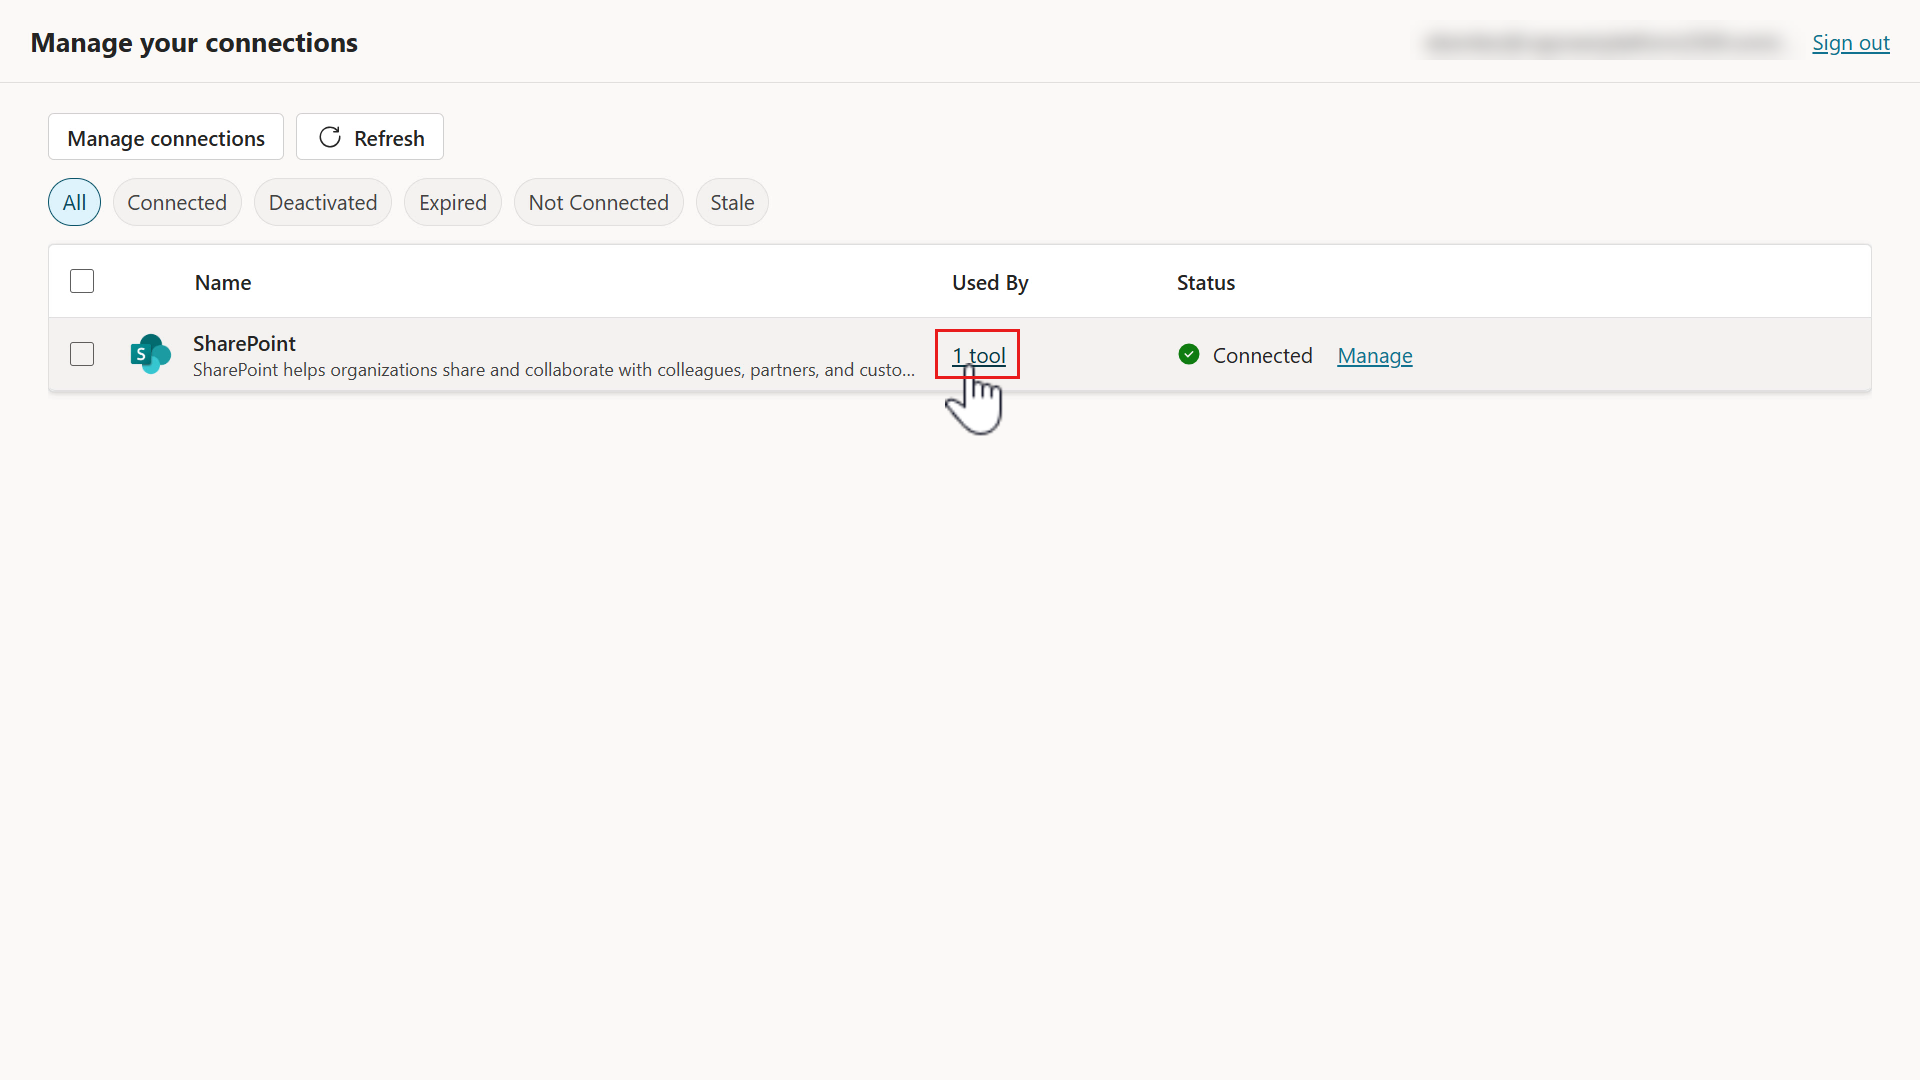Show Expired connections filter
1920x1080 pixels.
click(452, 202)
